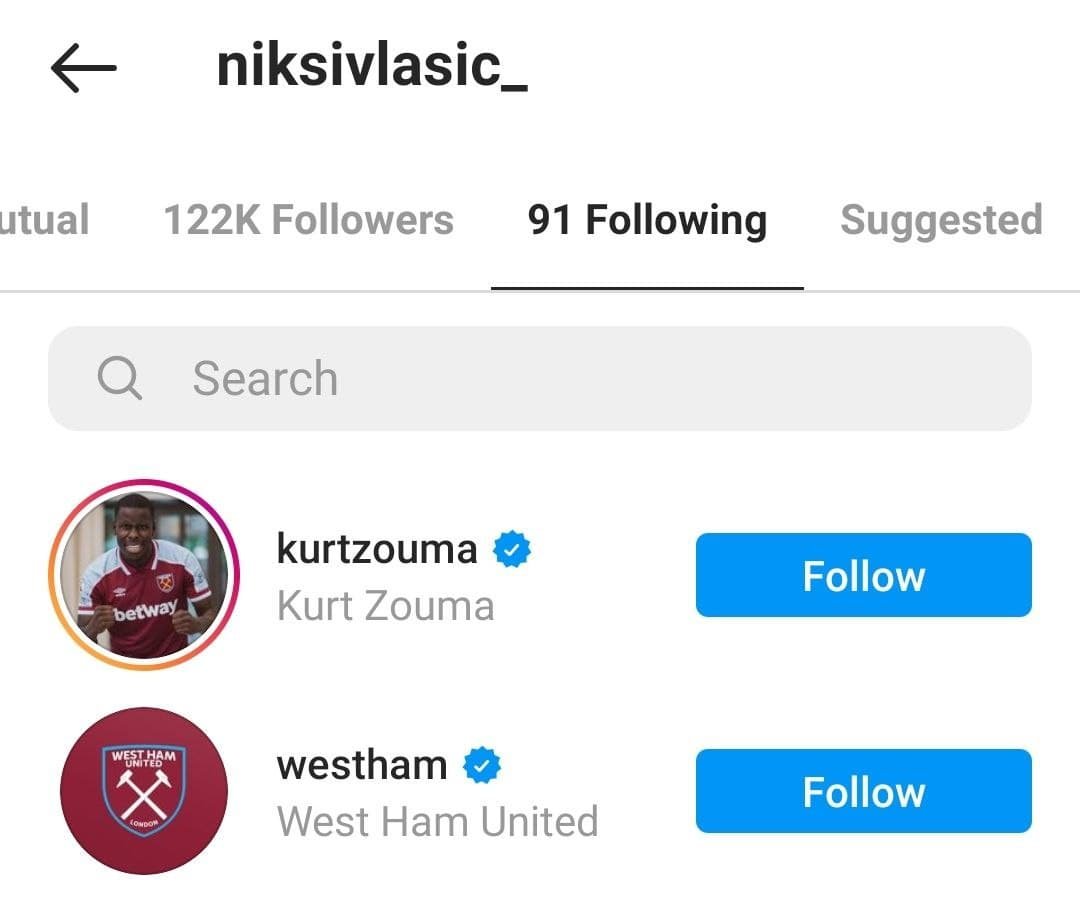The height and width of the screenshot is (912, 1080).
Task: Open kurtzouma's profile picture
Action: click(x=144, y=575)
